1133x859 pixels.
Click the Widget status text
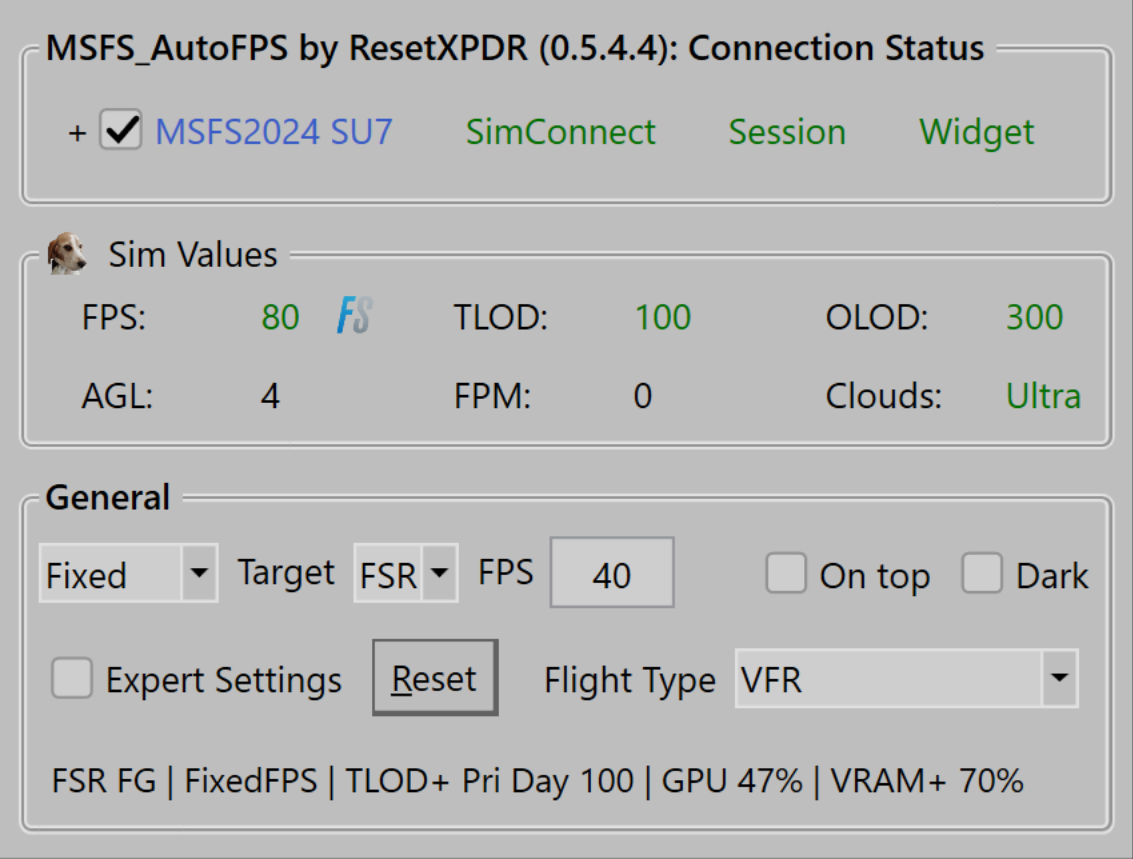click(x=977, y=133)
